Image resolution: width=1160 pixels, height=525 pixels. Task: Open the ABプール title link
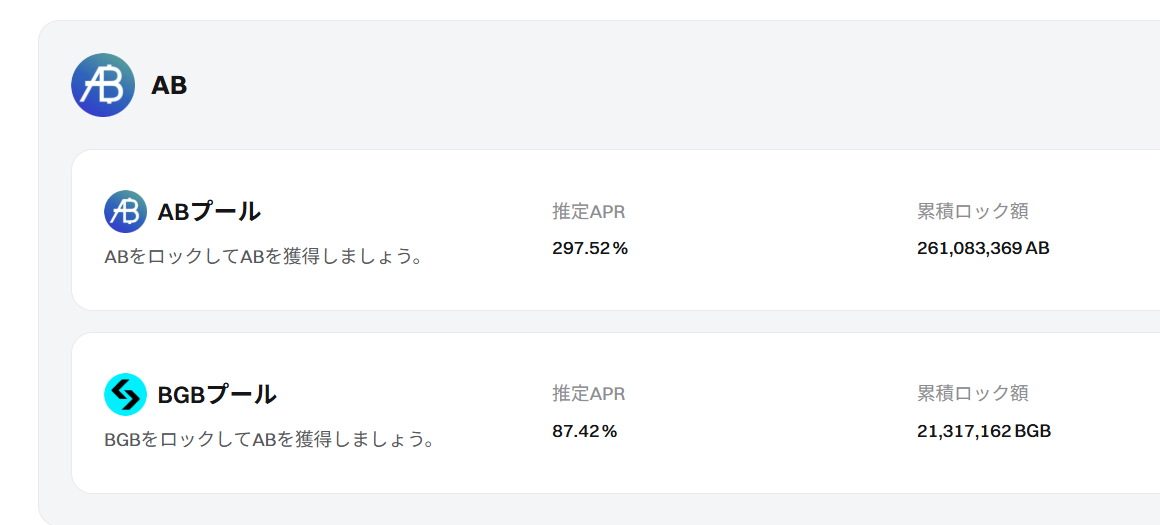tap(209, 211)
